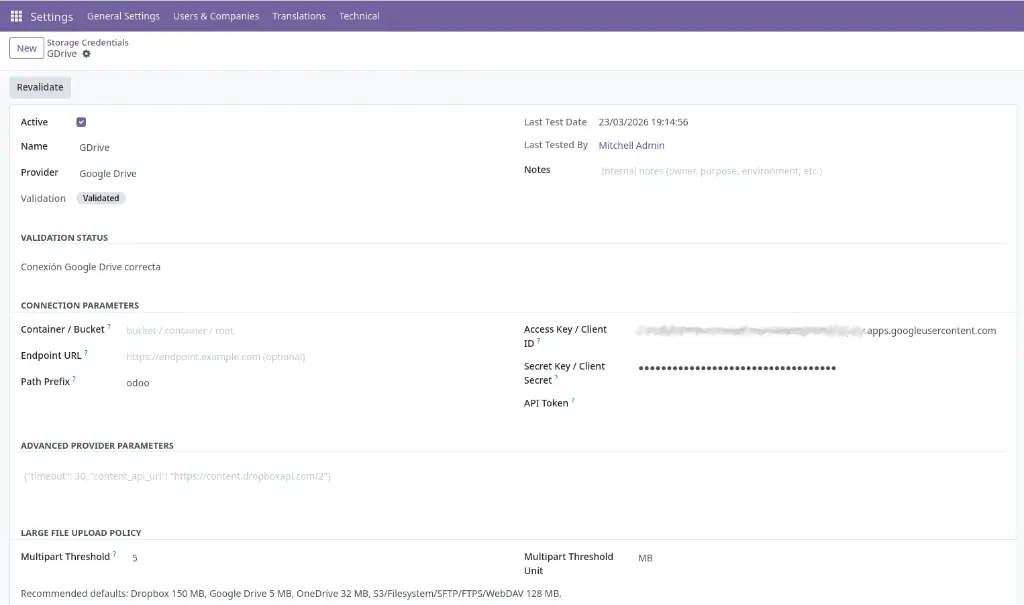Click the help icon beside Container / Bucket

pyautogui.click(x=109, y=327)
